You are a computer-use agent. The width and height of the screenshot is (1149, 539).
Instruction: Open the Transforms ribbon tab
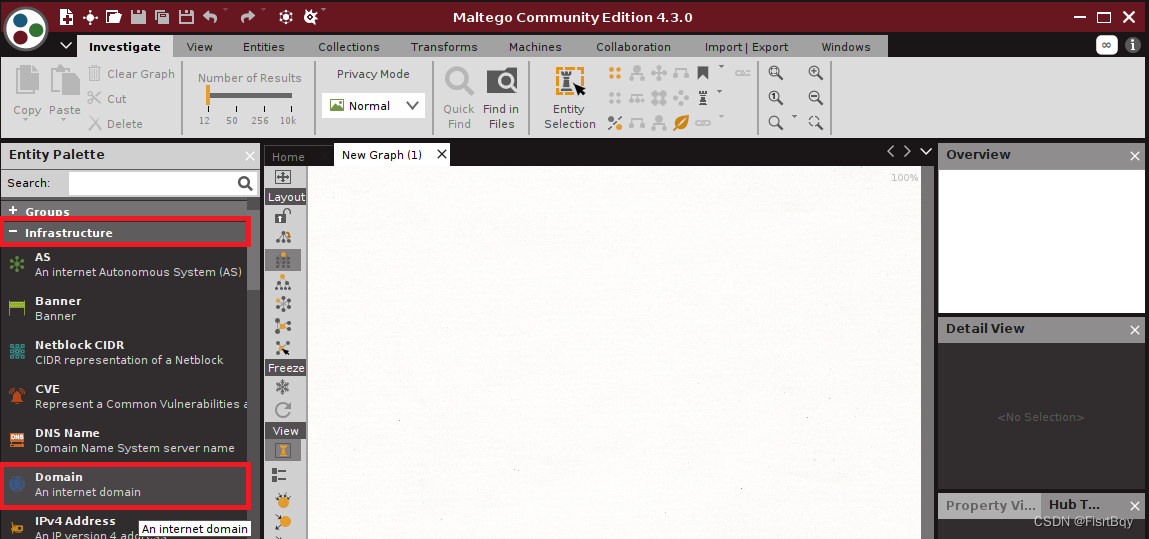tap(444, 47)
